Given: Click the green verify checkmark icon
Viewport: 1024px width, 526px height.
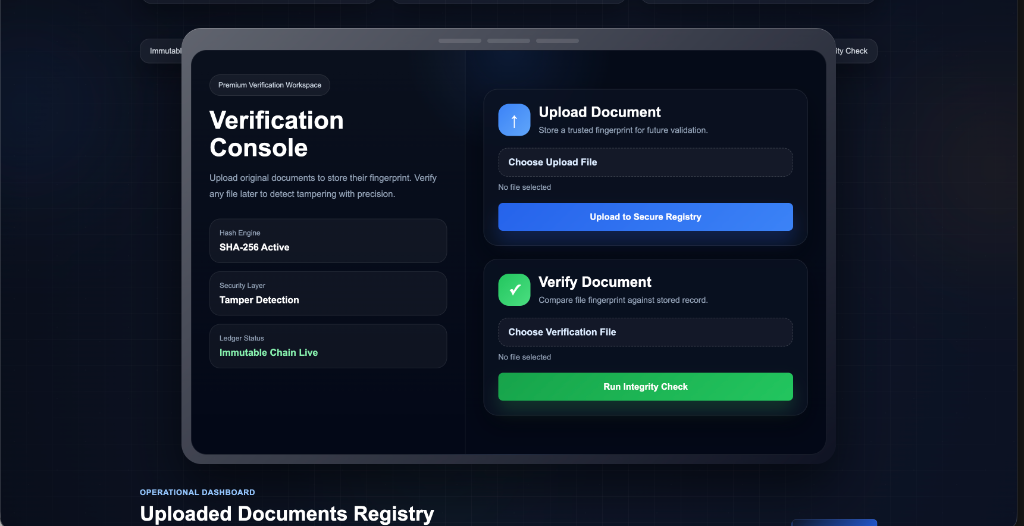Looking at the screenshot, I should [514, 290].
